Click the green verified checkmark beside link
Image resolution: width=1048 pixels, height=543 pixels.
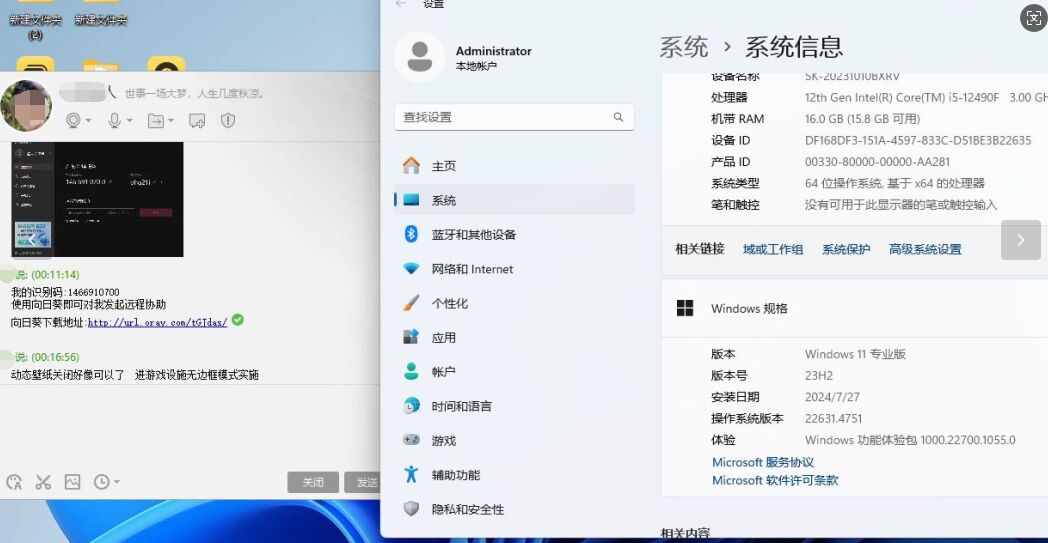[x=237, y=320]
